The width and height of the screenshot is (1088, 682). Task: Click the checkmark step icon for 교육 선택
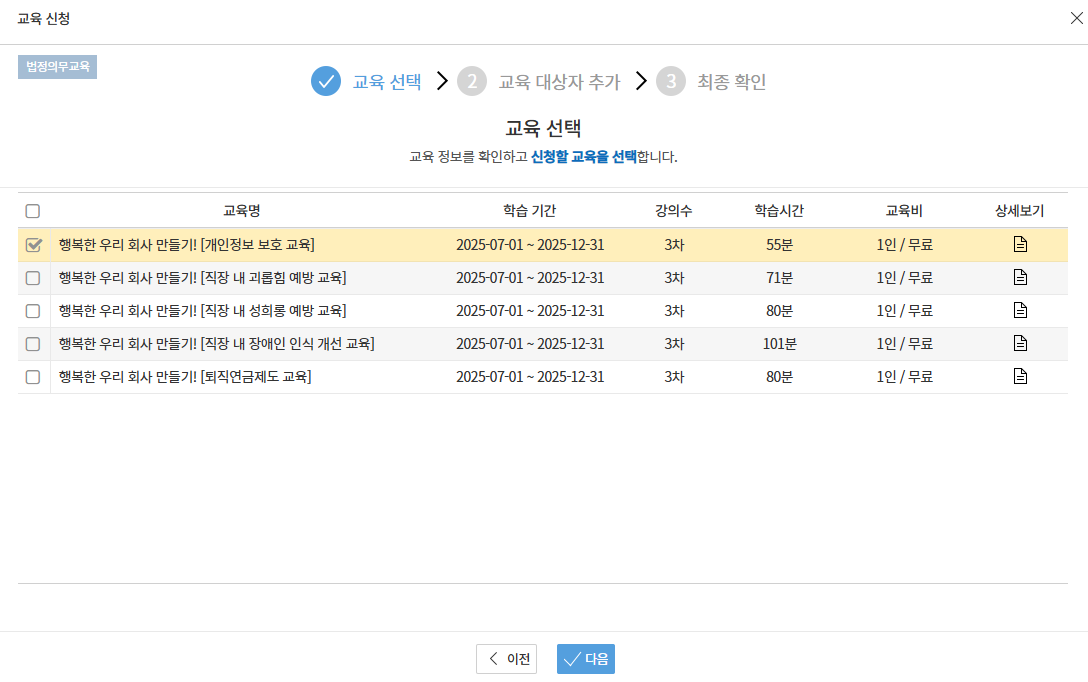pyautogui.click(x=326, y=81)
